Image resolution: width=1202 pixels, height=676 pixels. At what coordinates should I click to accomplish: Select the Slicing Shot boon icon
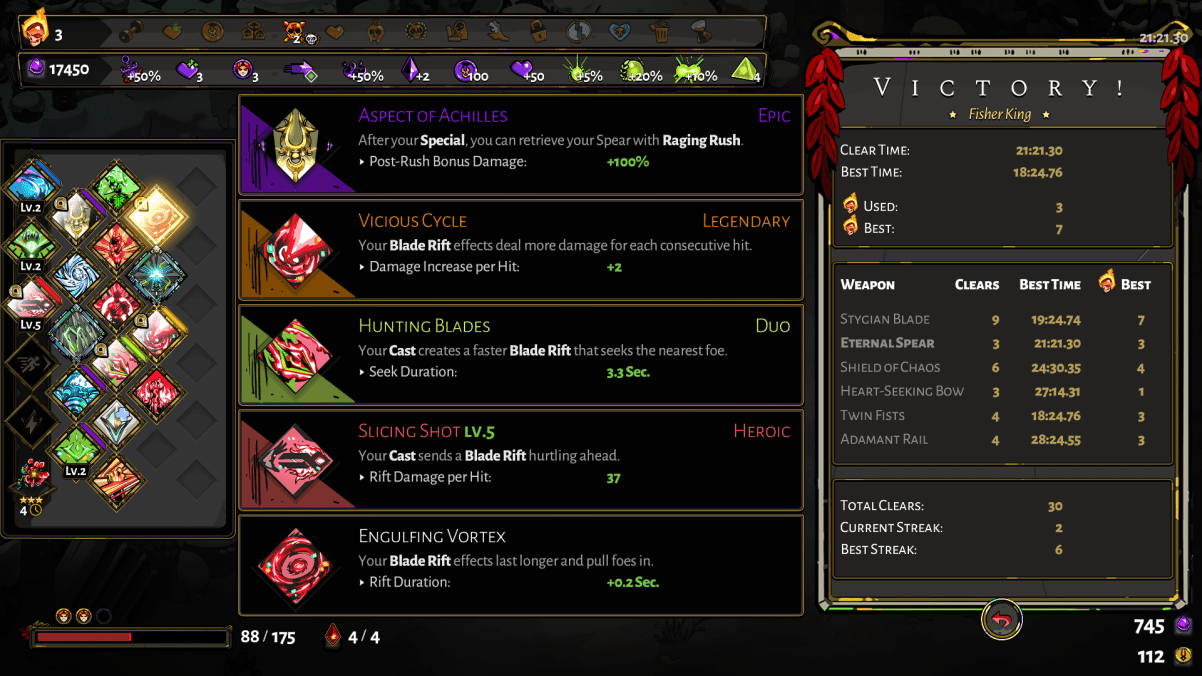(297, 461)
